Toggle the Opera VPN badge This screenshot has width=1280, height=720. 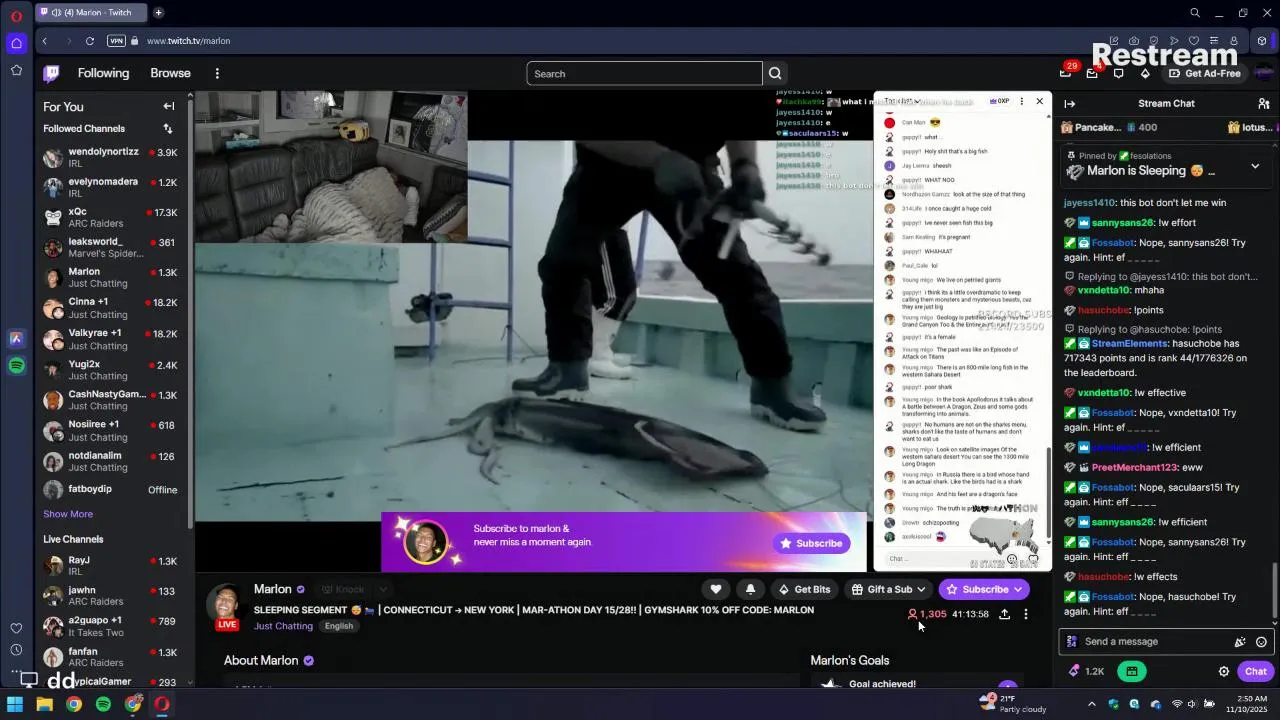(116, 41)
